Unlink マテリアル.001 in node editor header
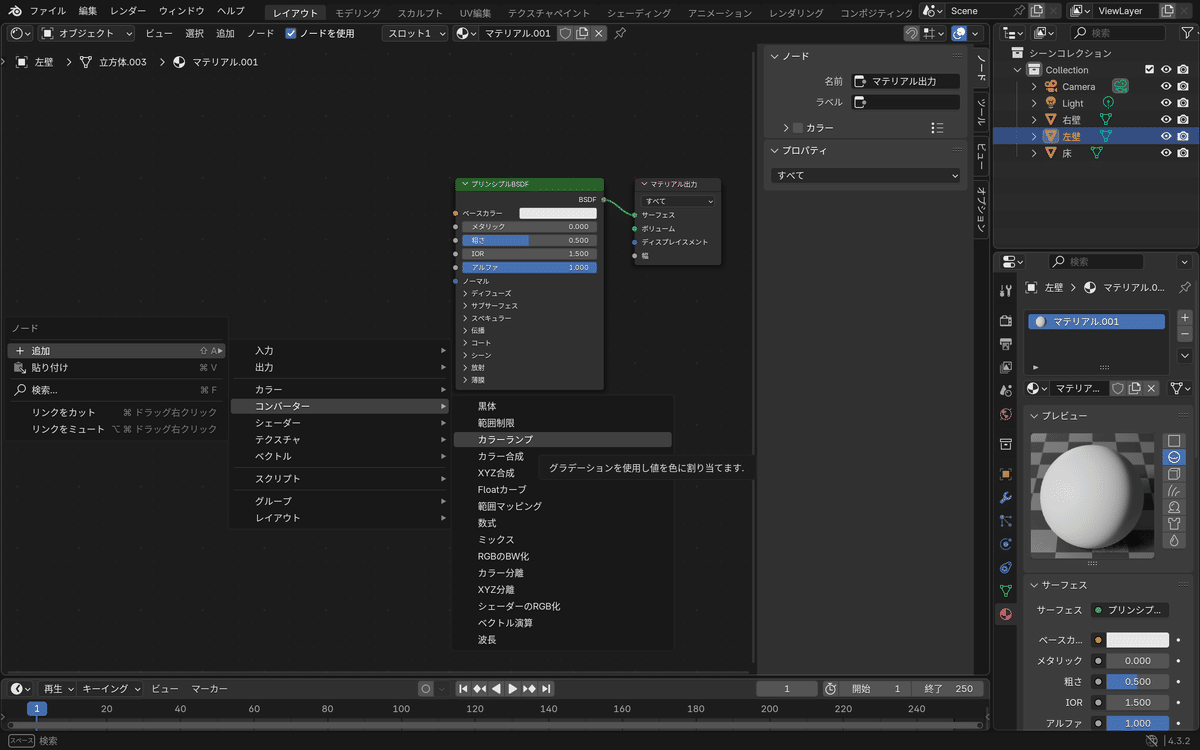The height and width of the screenshot is (750, 1200). click(599, 33)
